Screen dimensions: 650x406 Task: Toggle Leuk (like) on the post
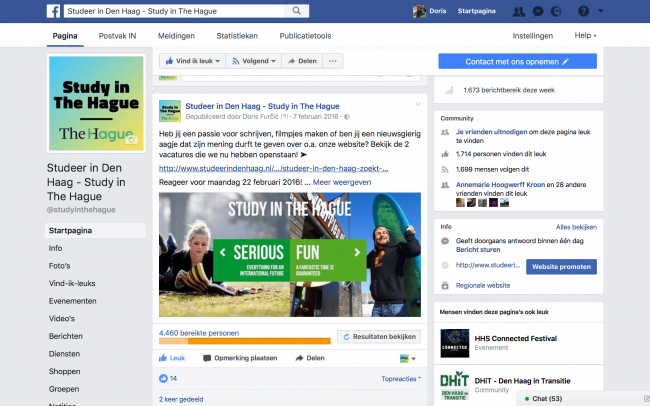tap(173, 357)
